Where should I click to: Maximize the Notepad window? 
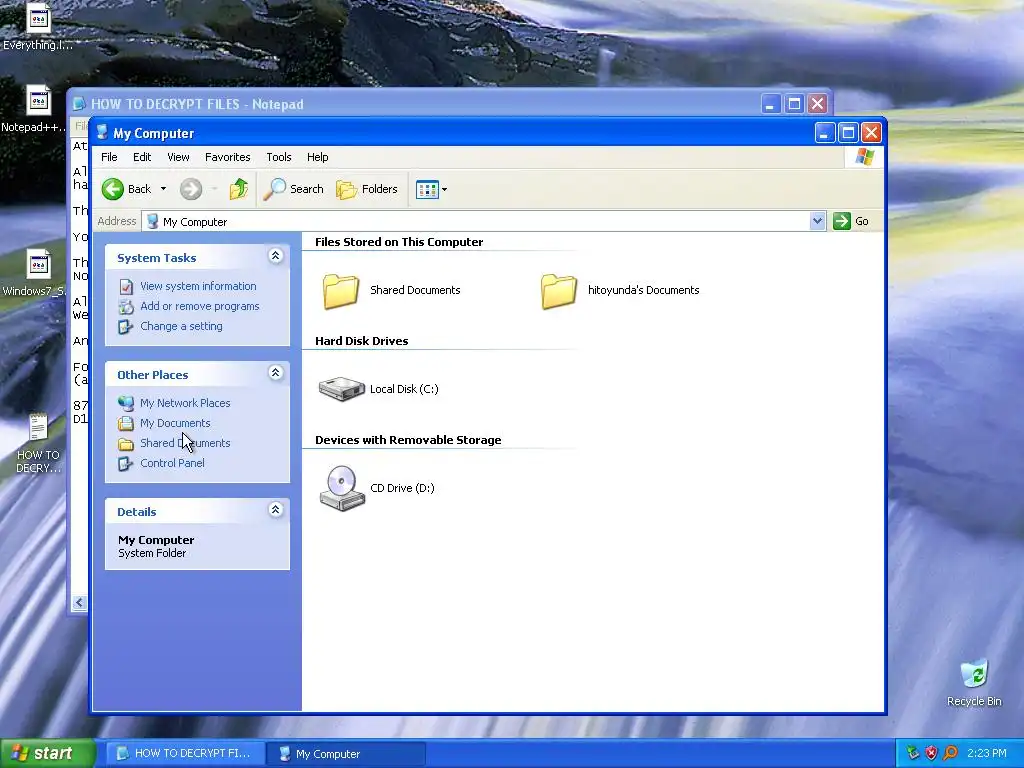[x=794, y=104]
